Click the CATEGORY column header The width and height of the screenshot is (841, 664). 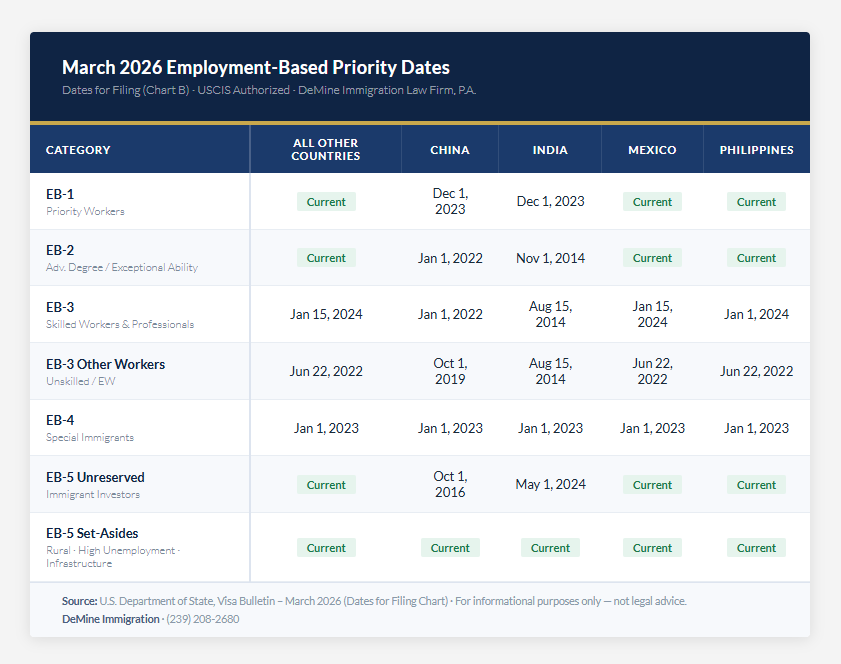click(78, 150)
